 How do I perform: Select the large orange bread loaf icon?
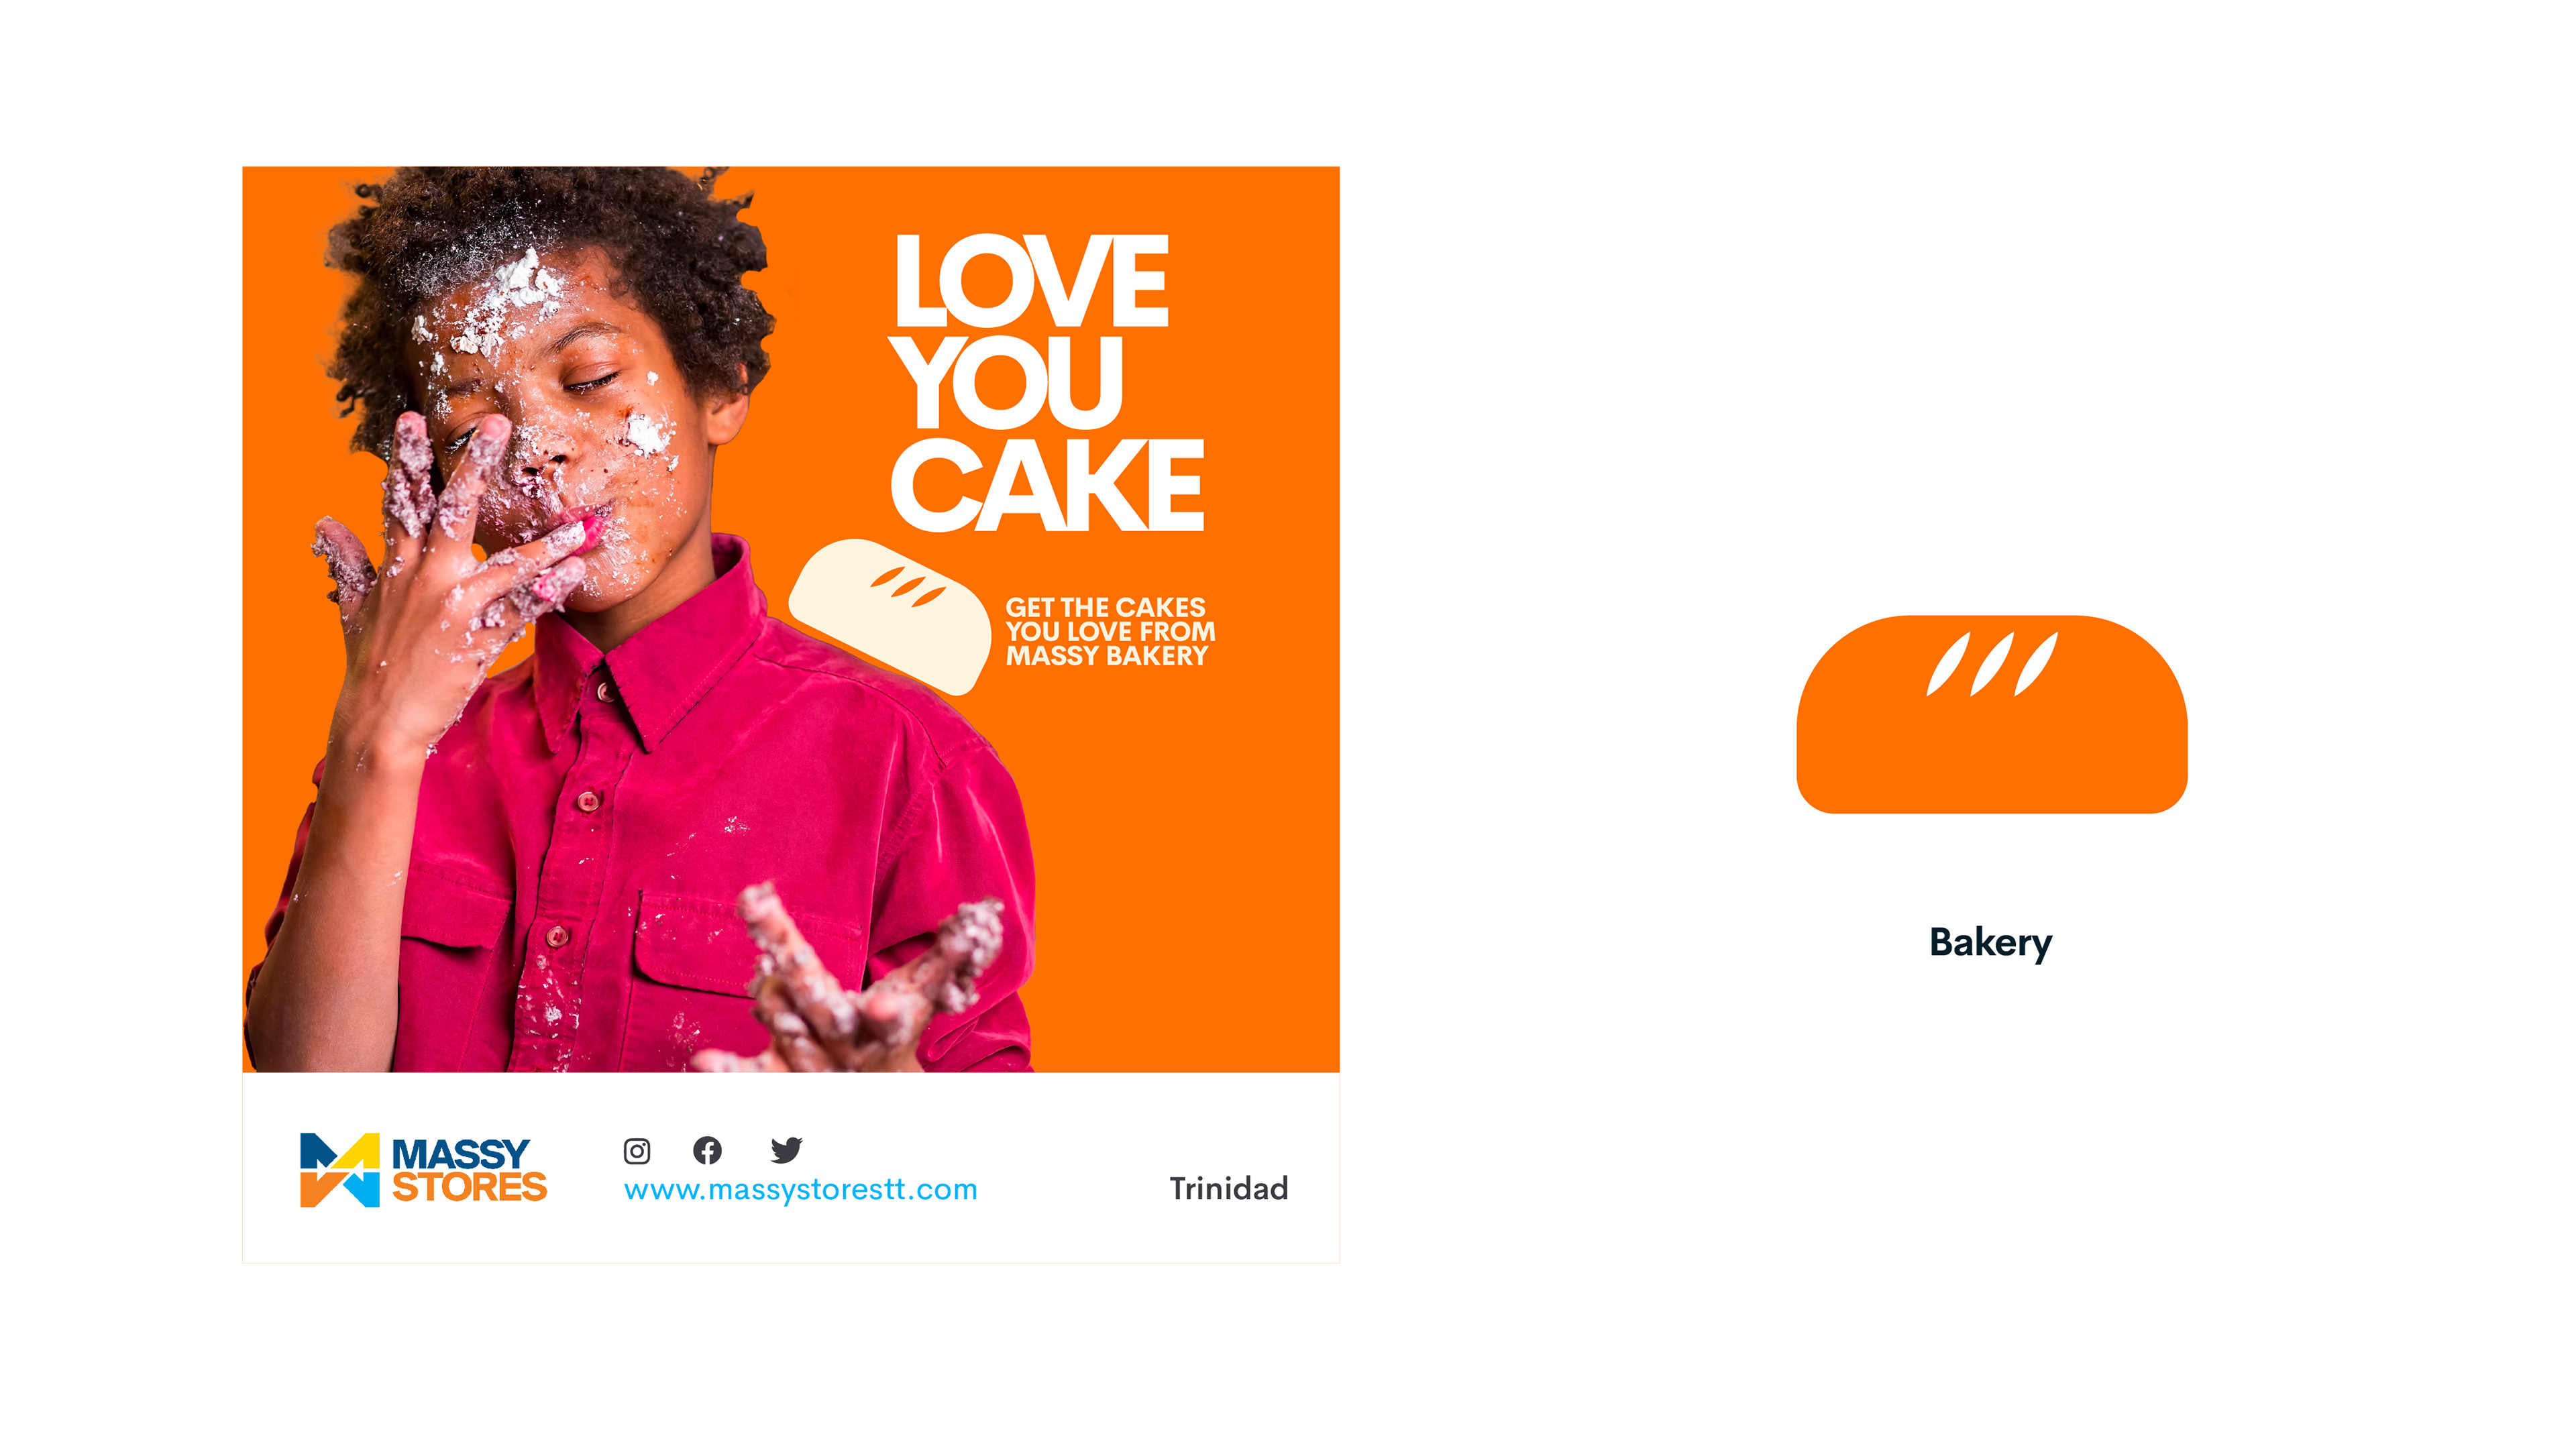pos(1991,714)
